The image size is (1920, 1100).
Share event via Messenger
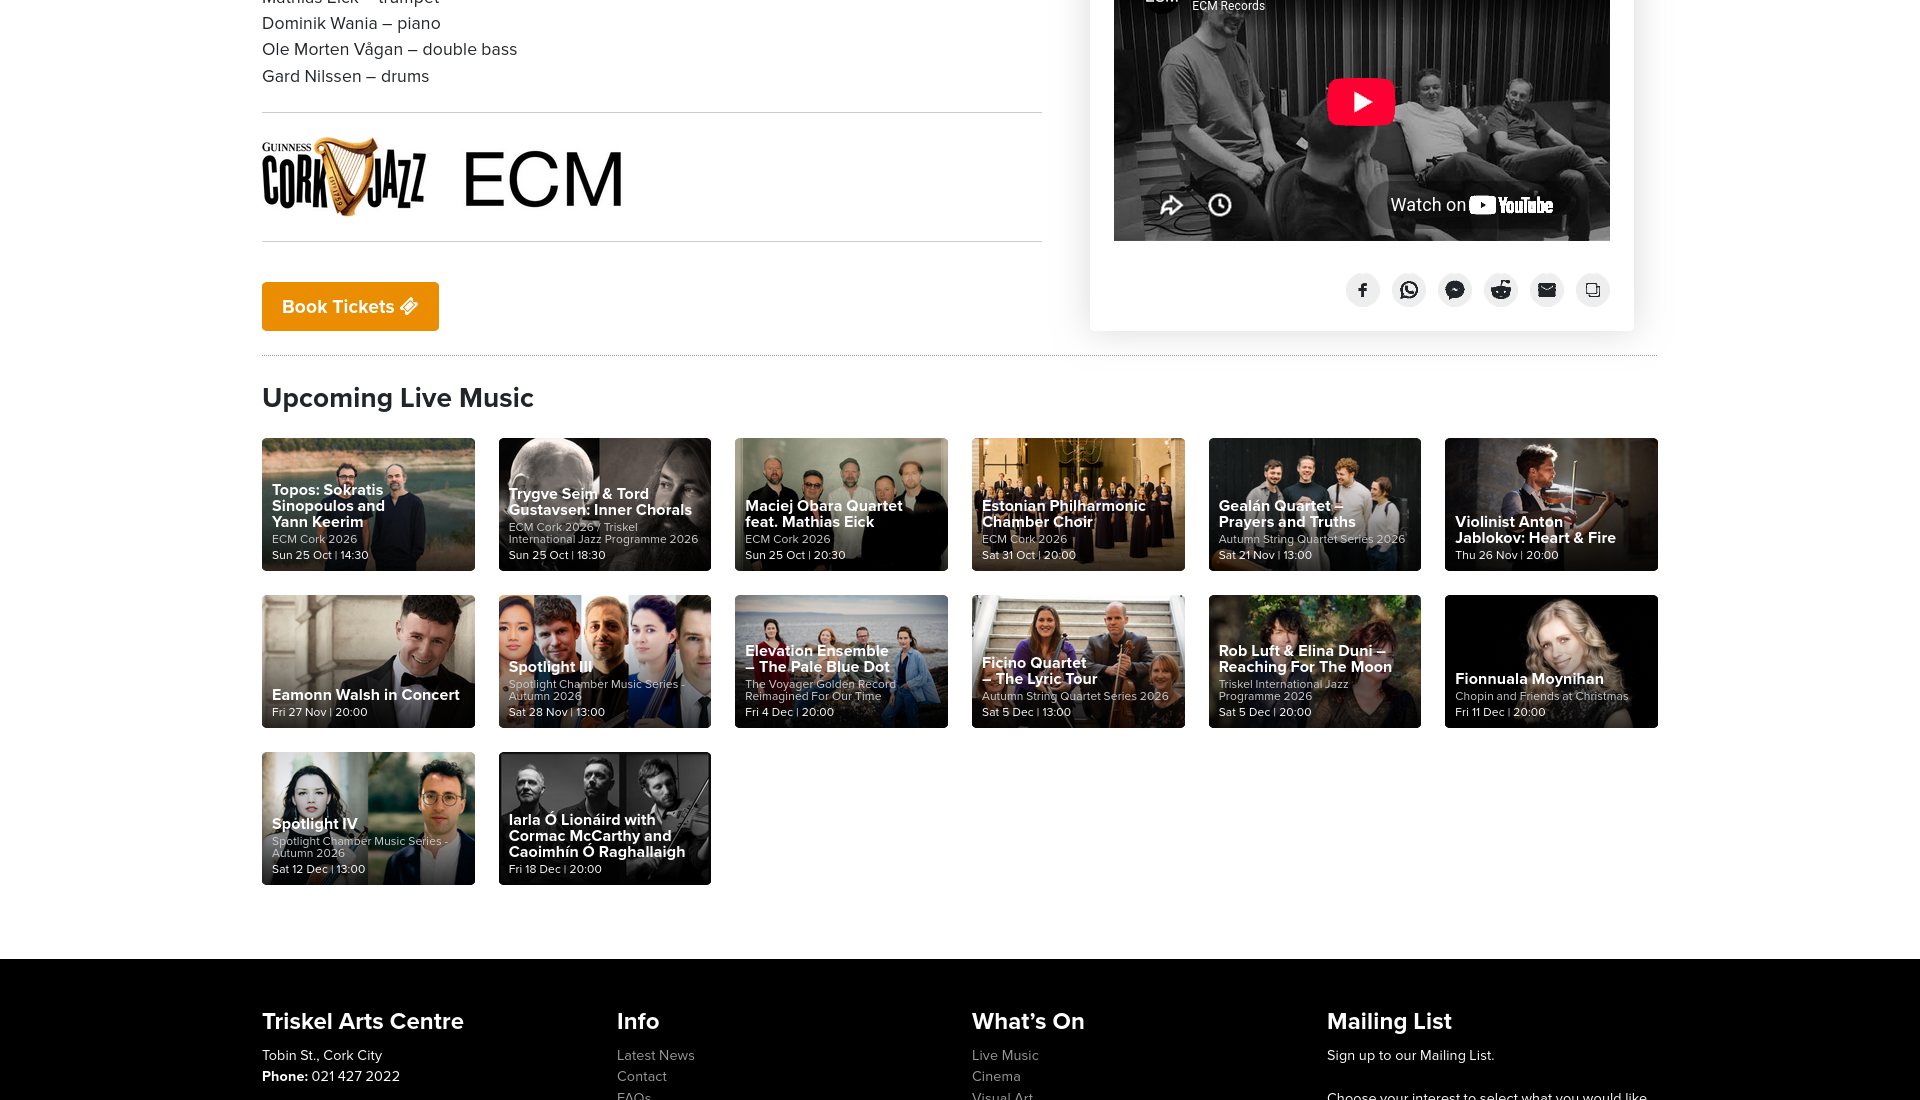click(x=1455, y=290)
